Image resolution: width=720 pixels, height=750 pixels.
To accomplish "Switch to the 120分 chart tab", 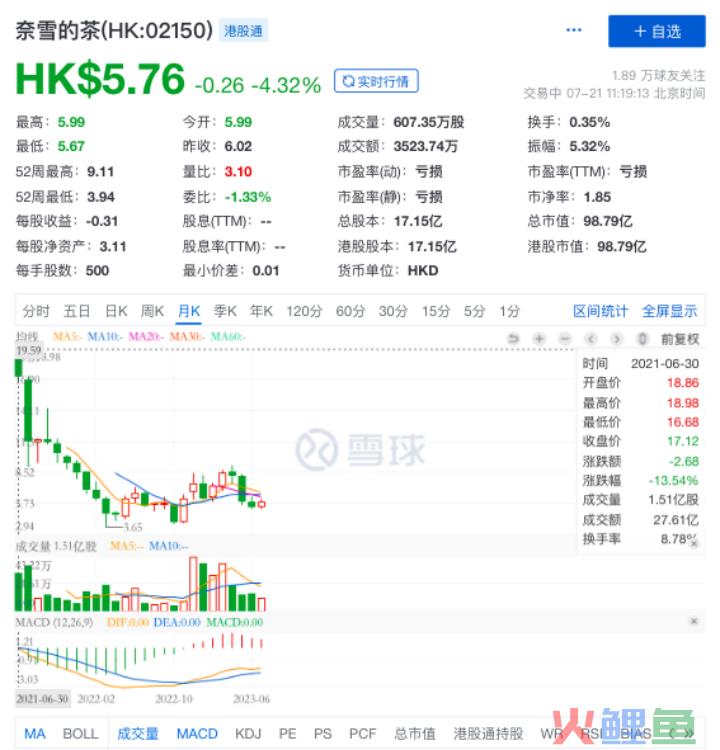I will tap(304, 311).
